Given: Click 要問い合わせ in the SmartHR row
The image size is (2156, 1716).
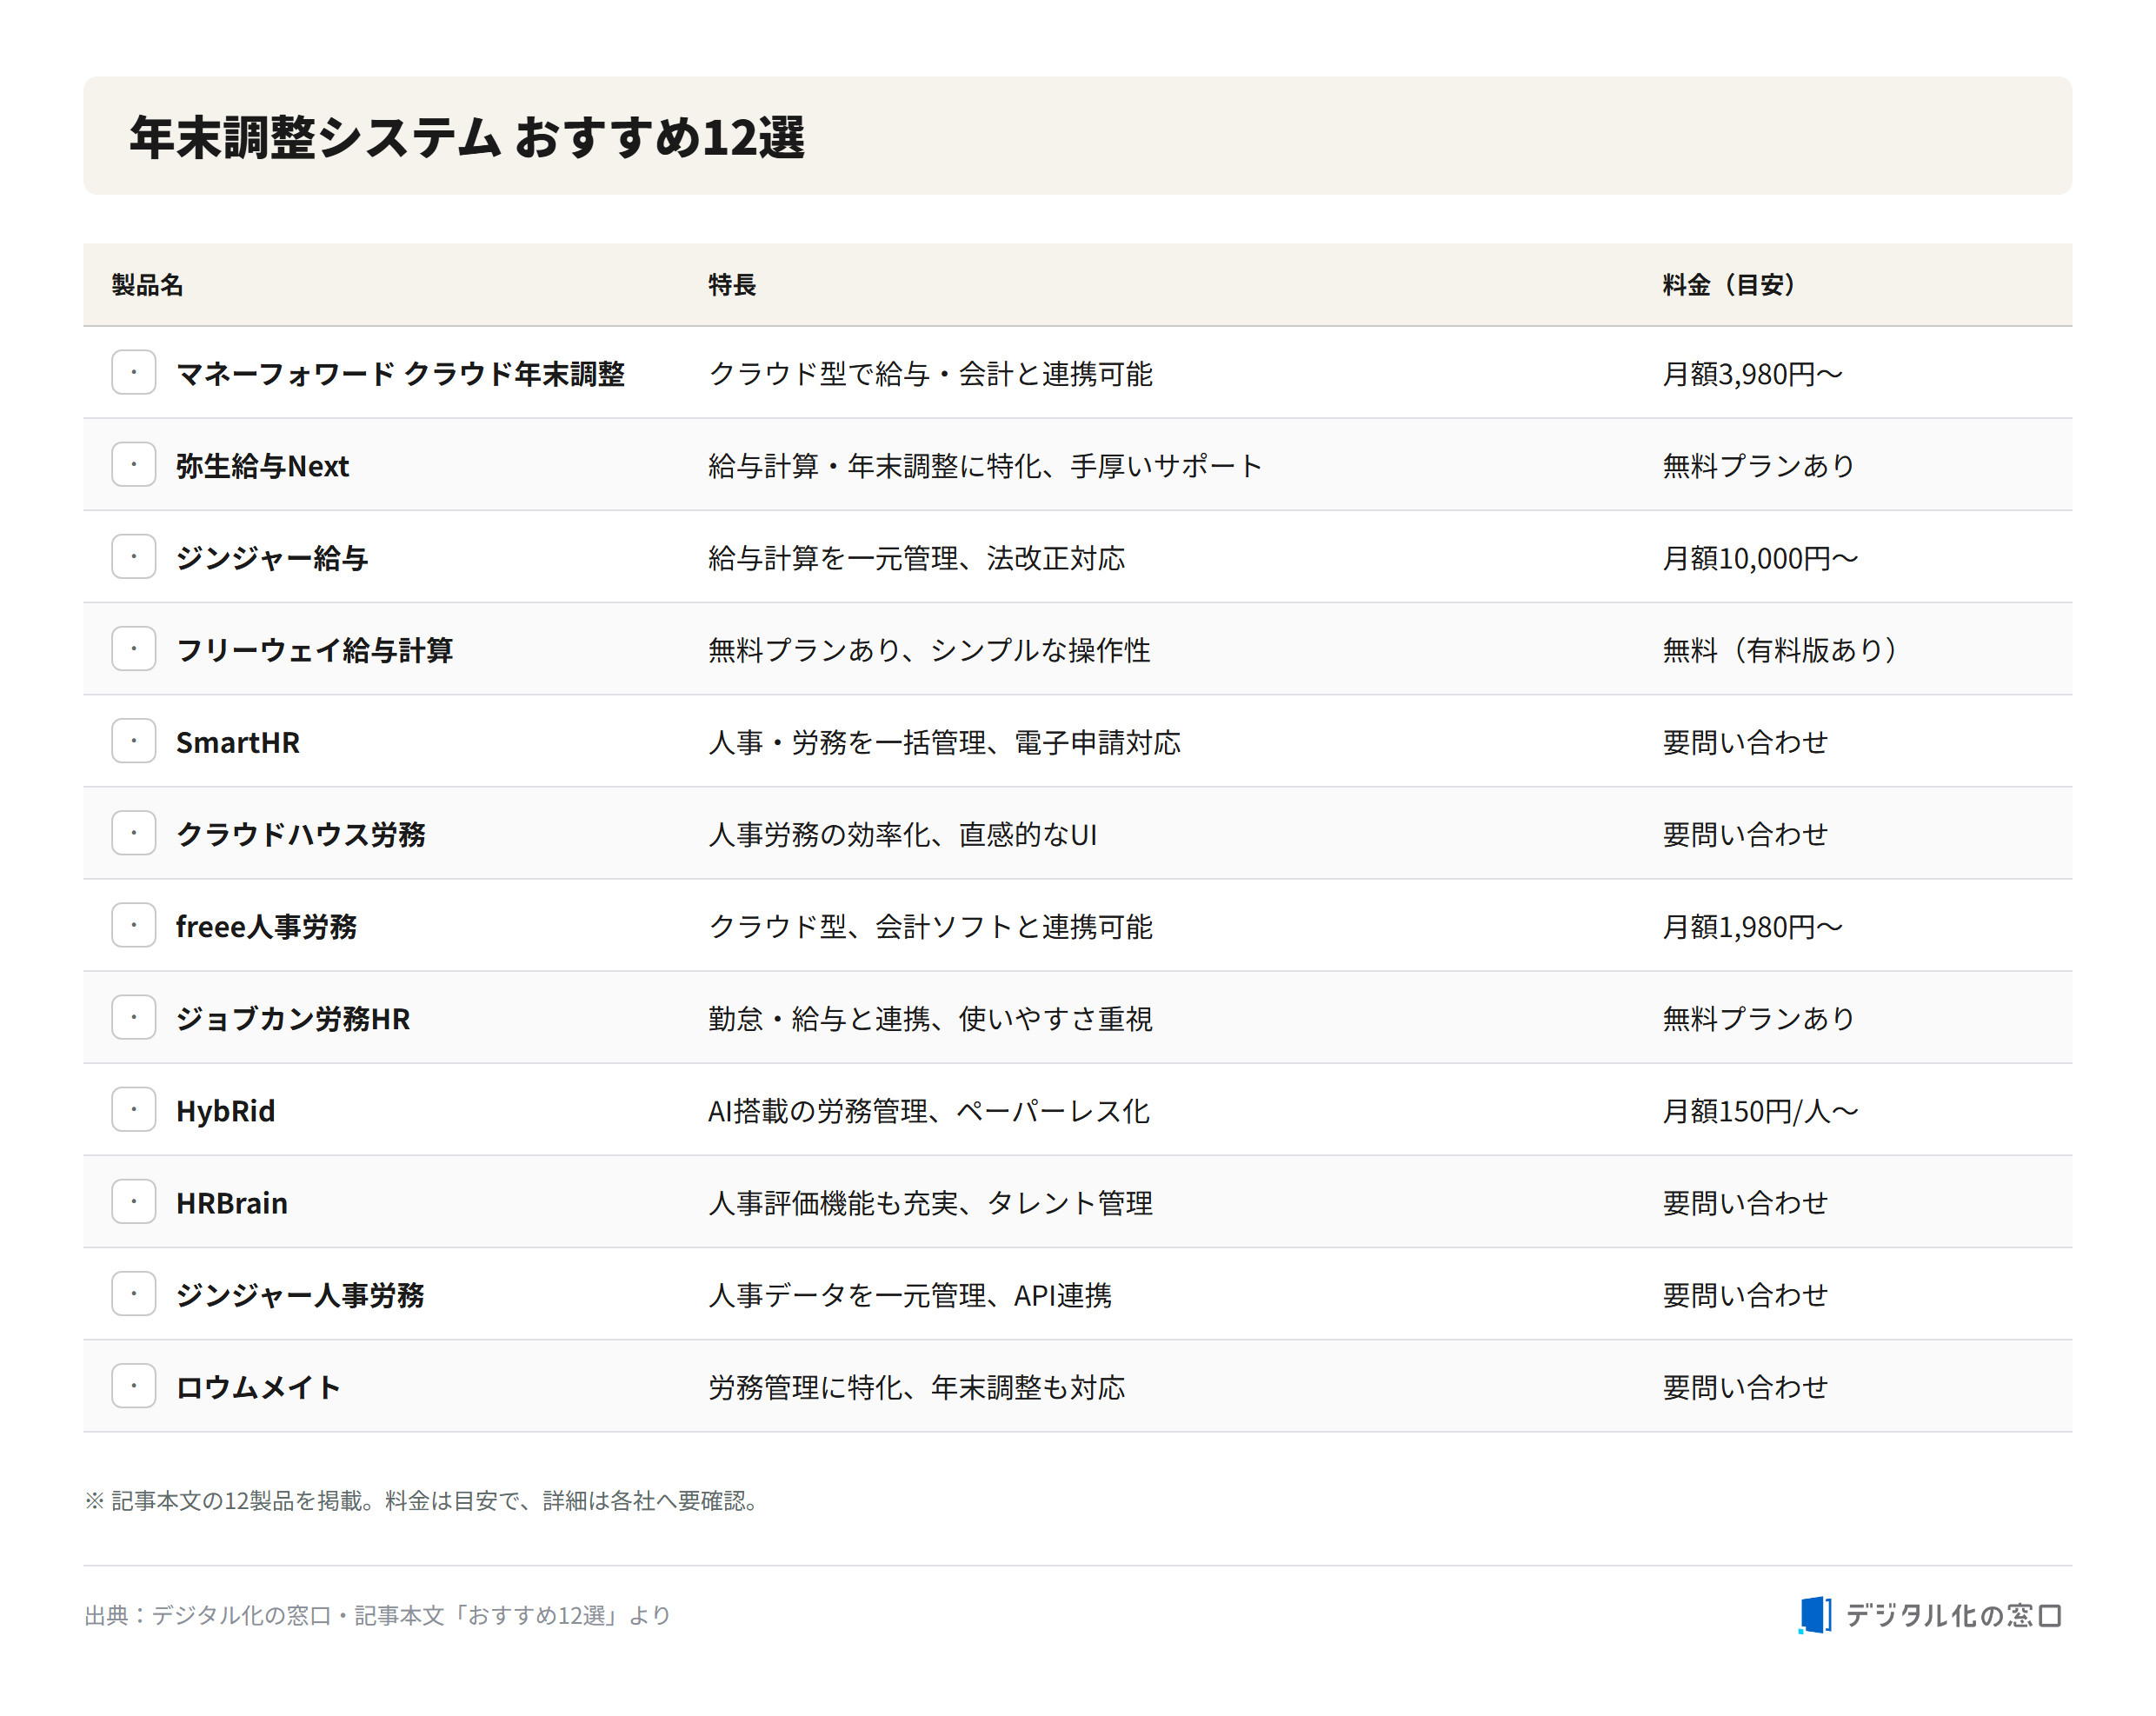Looking at the screenshot, I should [x=1745, y=742].
